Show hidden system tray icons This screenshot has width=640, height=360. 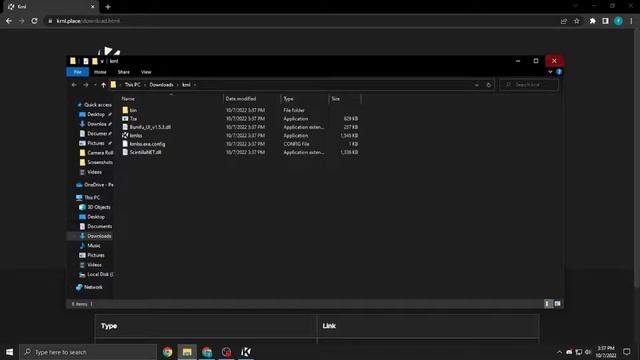coord(559,352)
